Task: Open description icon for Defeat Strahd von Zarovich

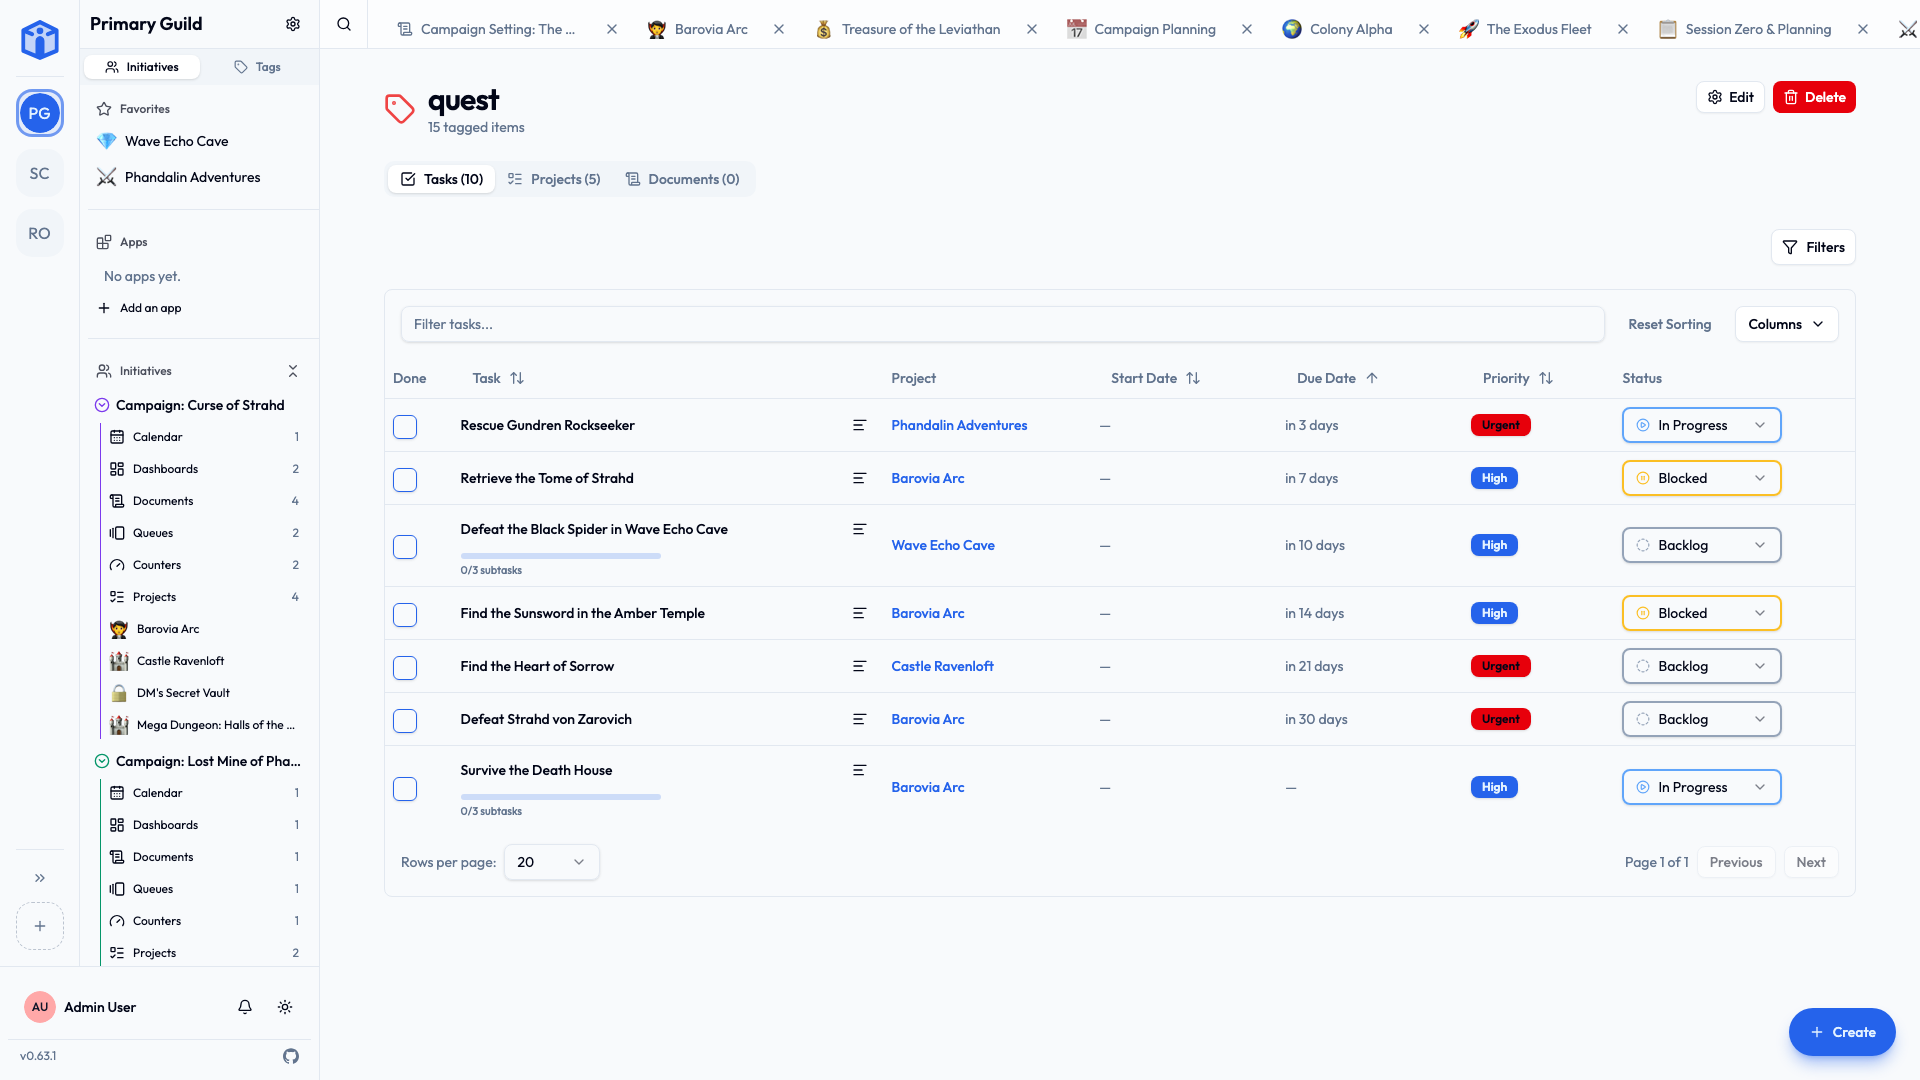Action: 859,719
